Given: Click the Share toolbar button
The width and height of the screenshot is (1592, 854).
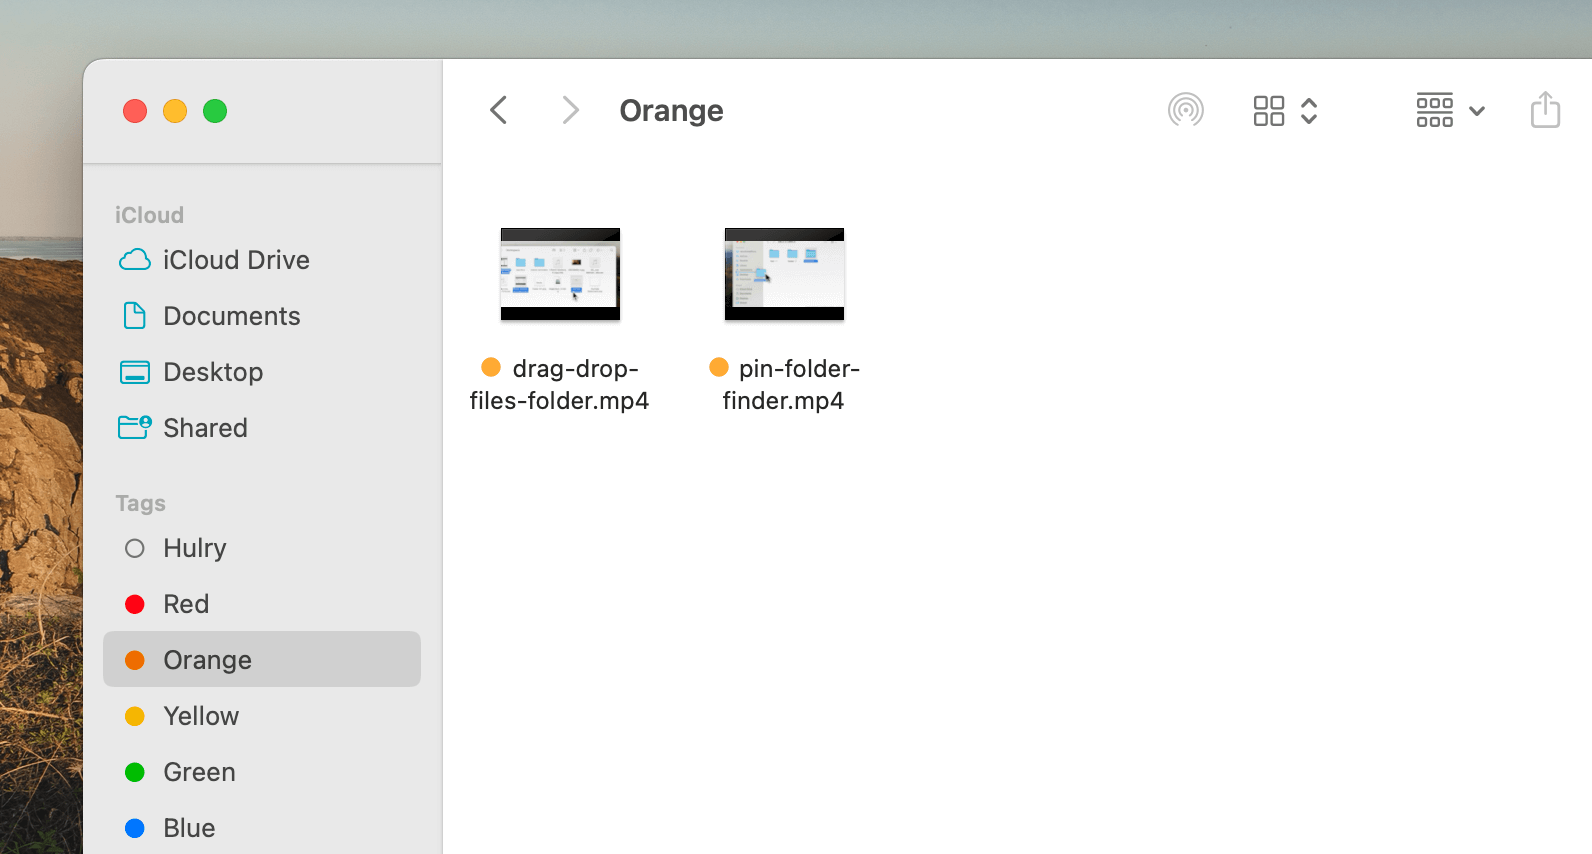Looking at the screenshot, I should [1545, 109].
